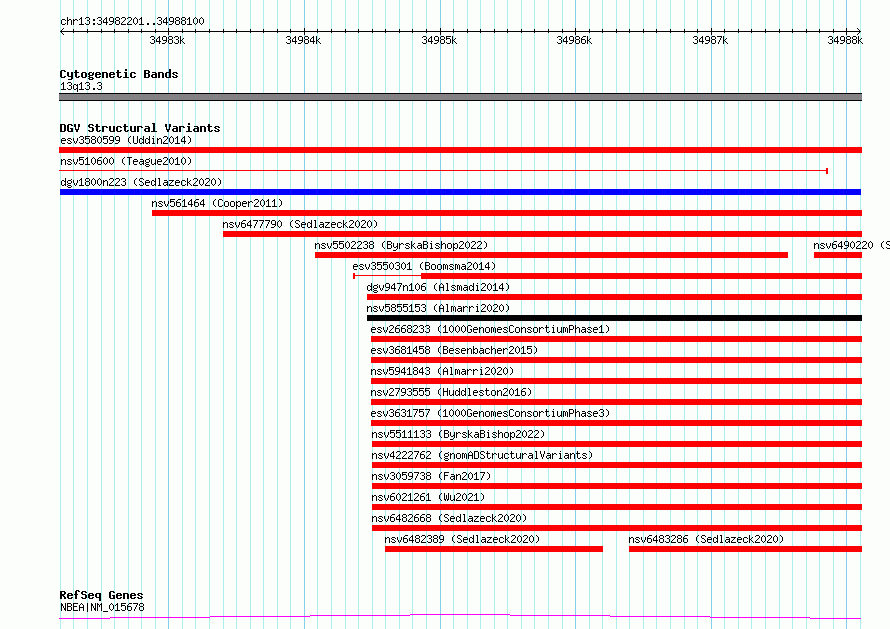890x629 pixels.
Task: Click the 34983k ruler tick label
Action: coord(167,40)
